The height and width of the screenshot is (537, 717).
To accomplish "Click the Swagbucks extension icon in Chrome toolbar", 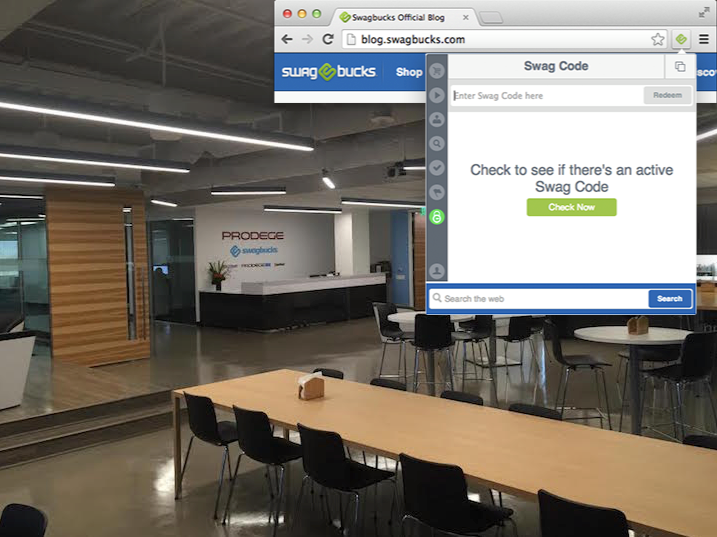I will pos(681,39).
